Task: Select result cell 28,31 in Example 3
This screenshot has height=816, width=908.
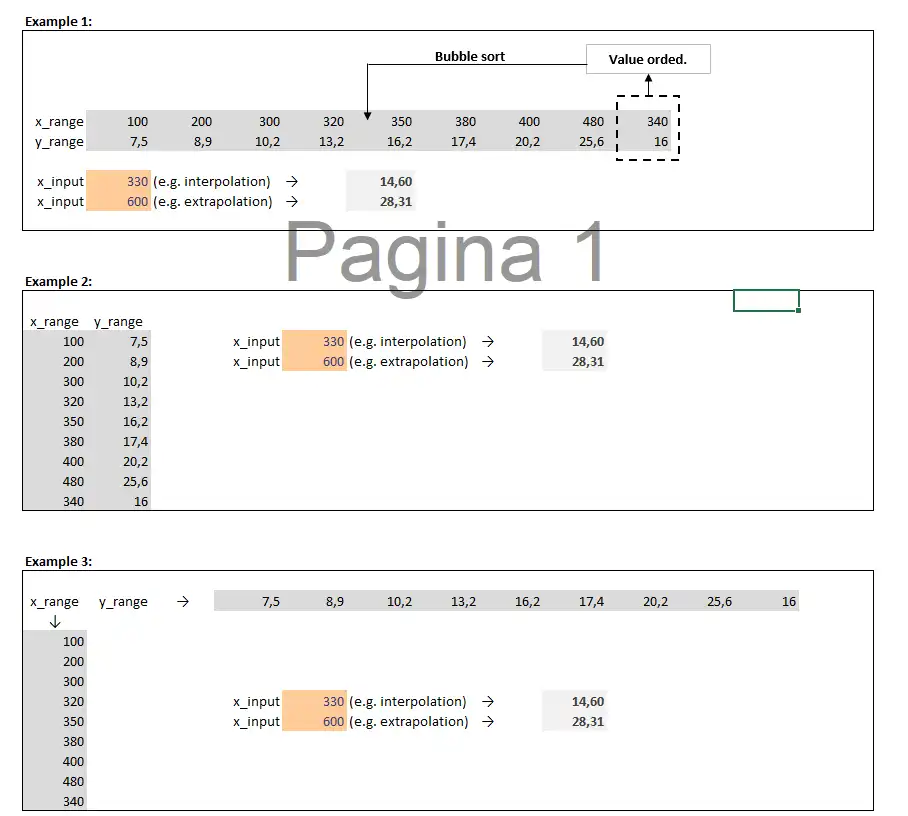Action: pyautogui.click(x=574, y=722)
